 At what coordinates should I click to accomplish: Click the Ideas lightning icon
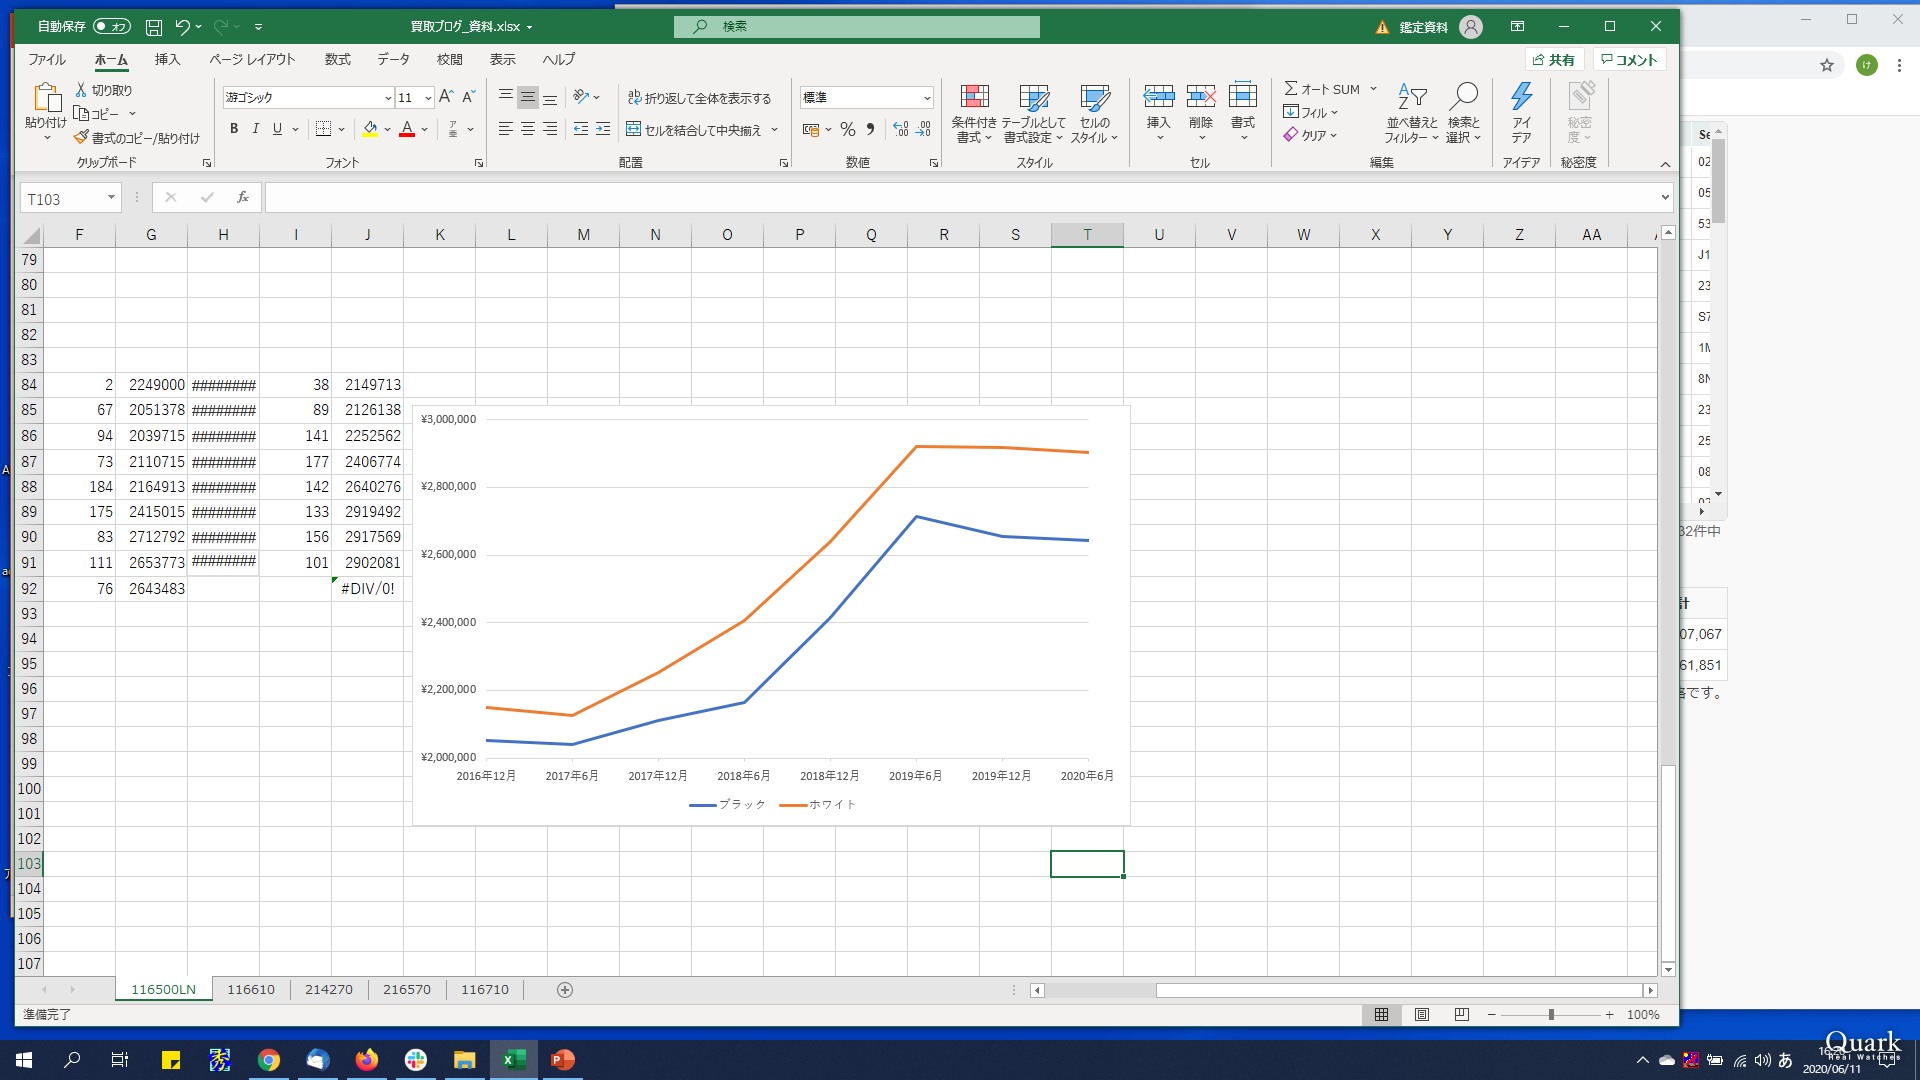coord(1521,98)
